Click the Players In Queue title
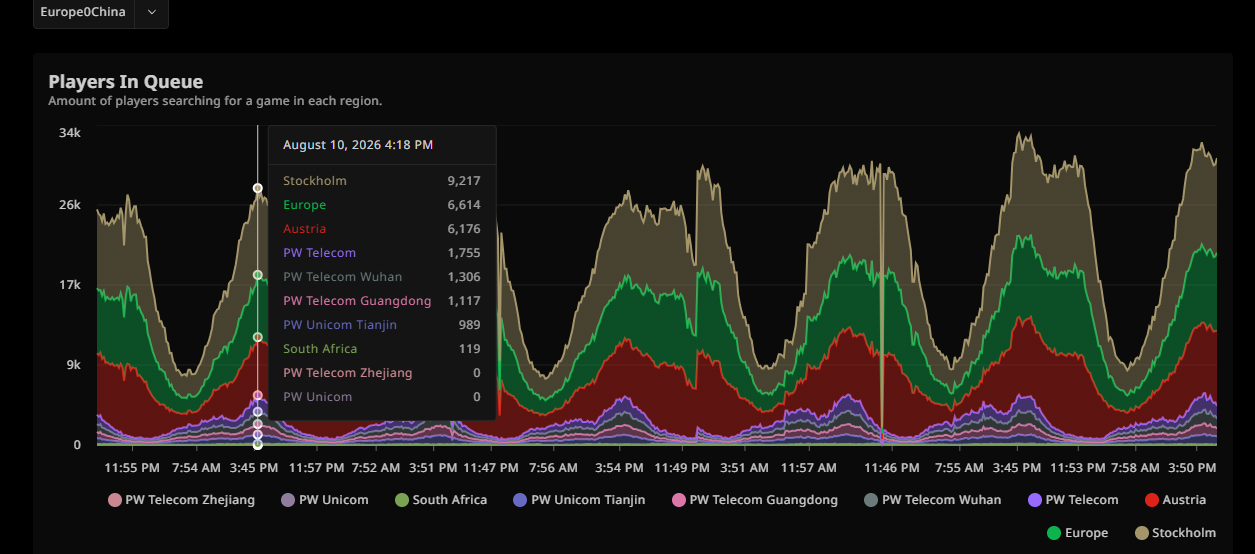Image resolution: width=1255 pixels, height=554 pixels. tap(126, 82)
